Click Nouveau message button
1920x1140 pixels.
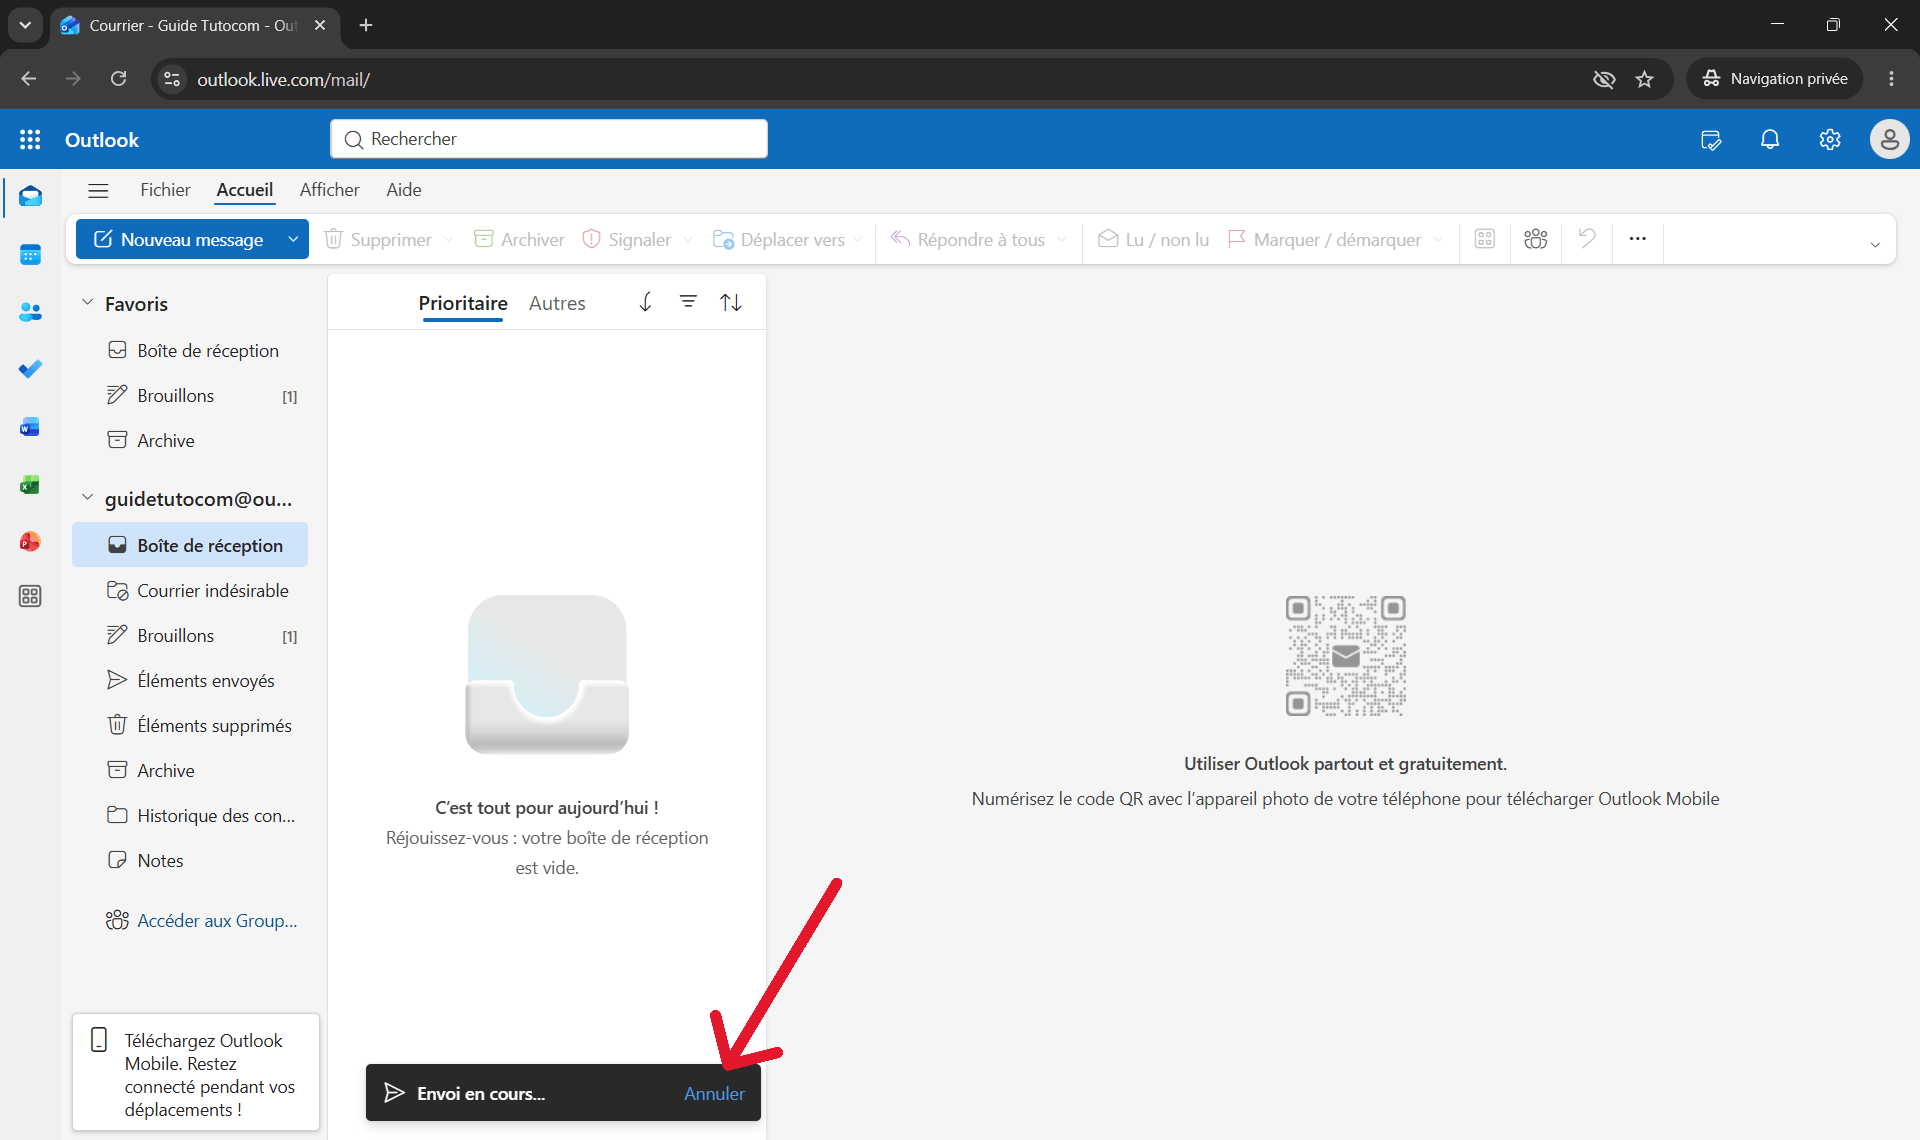coord(178,239)
